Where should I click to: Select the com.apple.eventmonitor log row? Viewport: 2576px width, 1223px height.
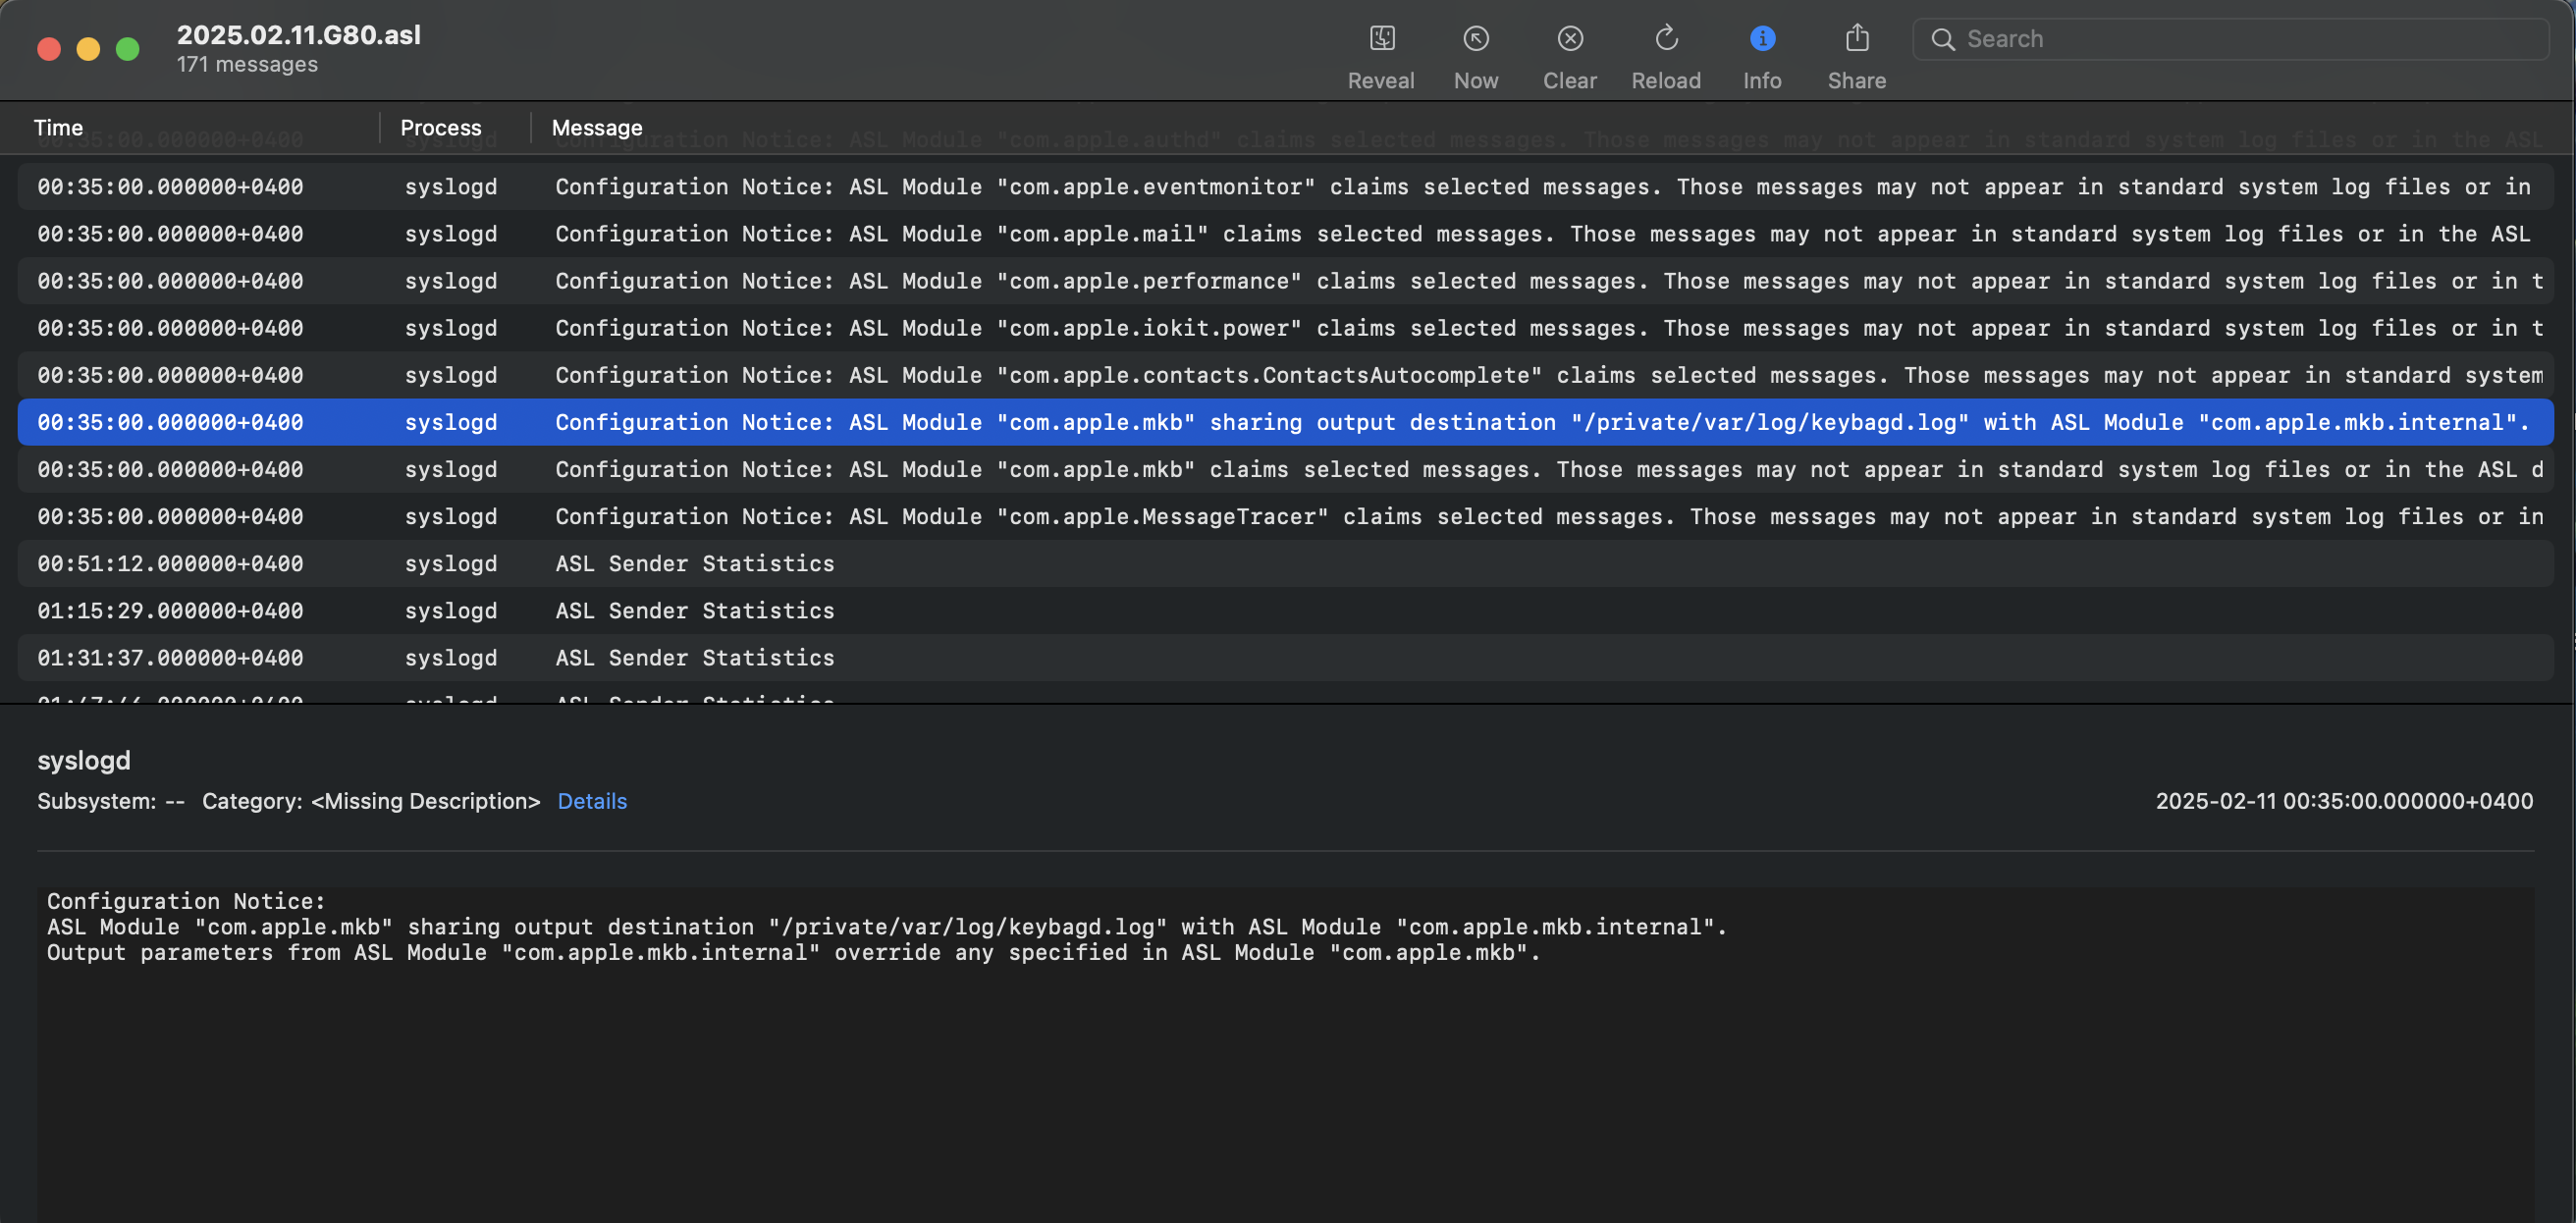pos(1285,187)
